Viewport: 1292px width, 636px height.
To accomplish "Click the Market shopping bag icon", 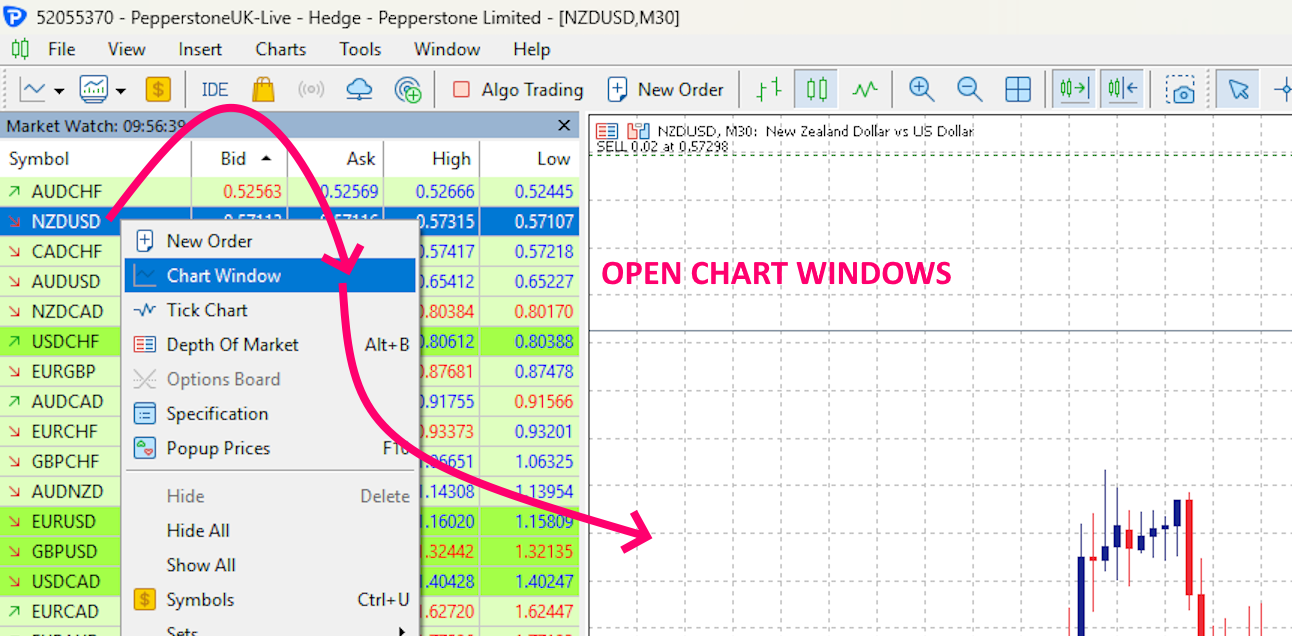I will 263,90.
